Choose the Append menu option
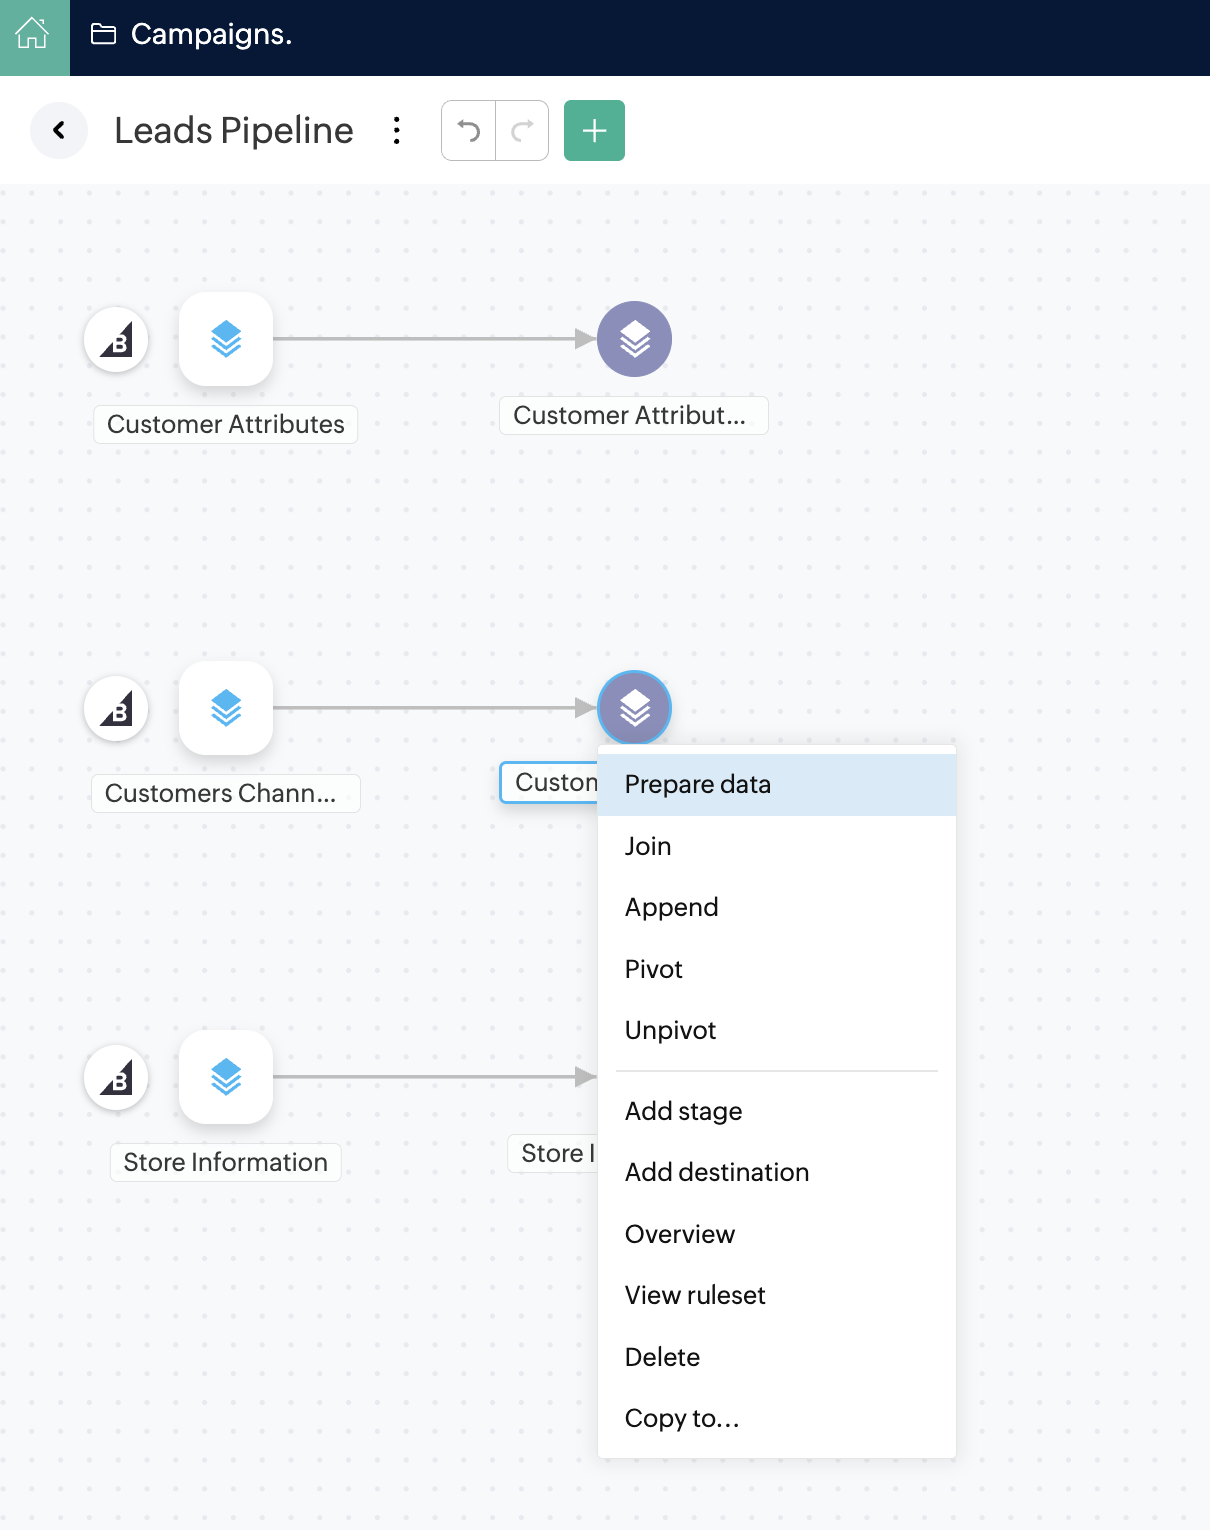1210x1530 pixels. [x=672, y=907]
